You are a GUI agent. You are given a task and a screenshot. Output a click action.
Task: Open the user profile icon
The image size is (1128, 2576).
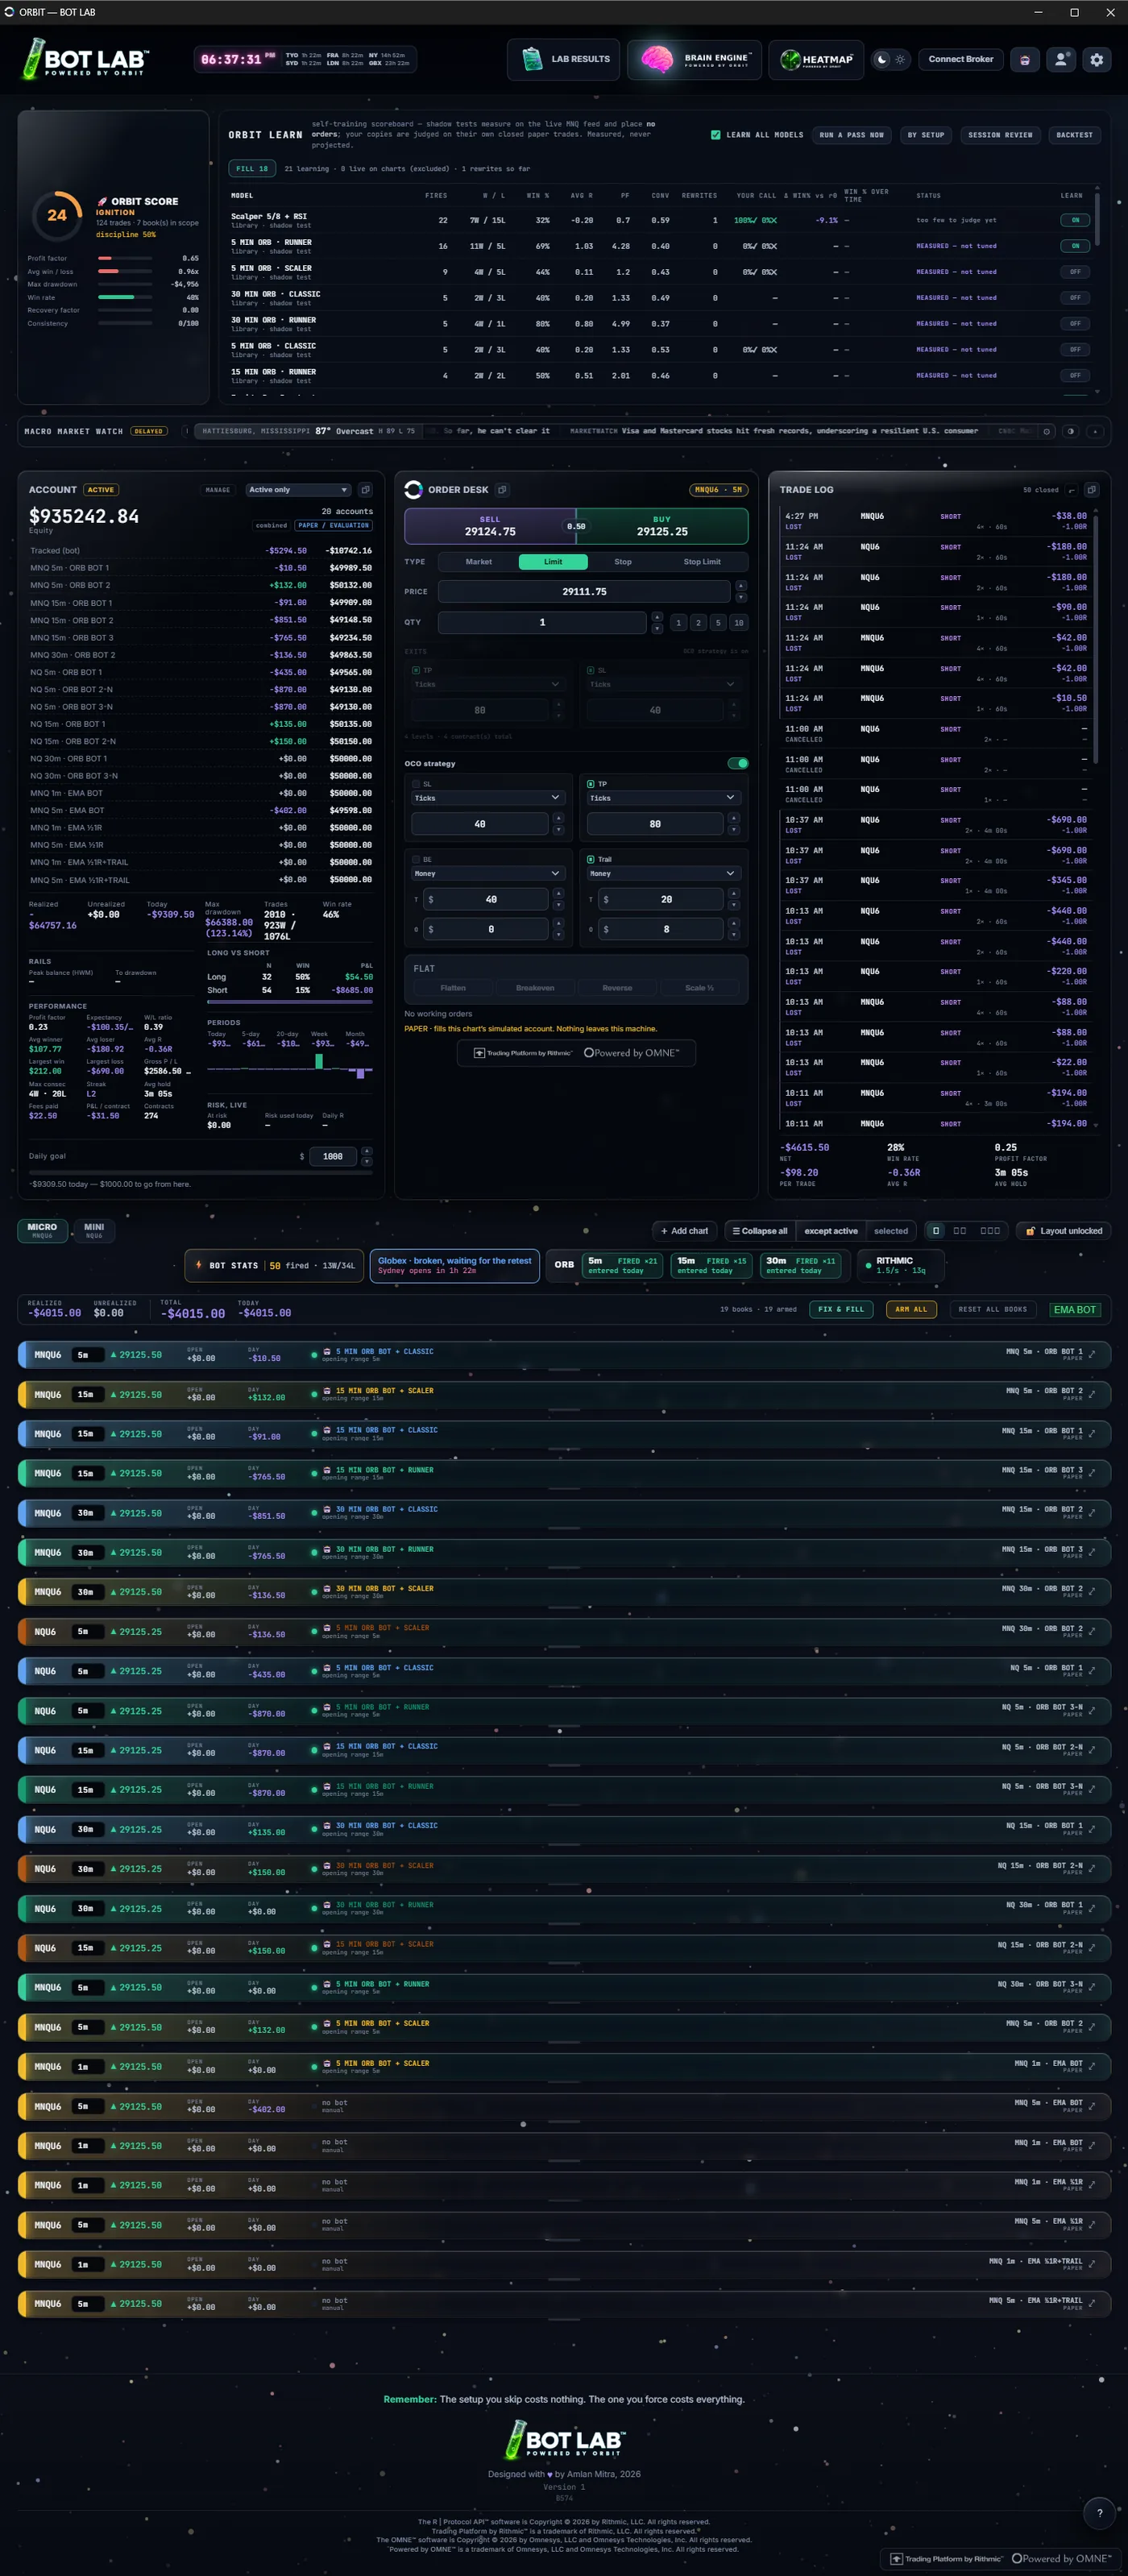pyautogui.click(x=1060, y=59)
